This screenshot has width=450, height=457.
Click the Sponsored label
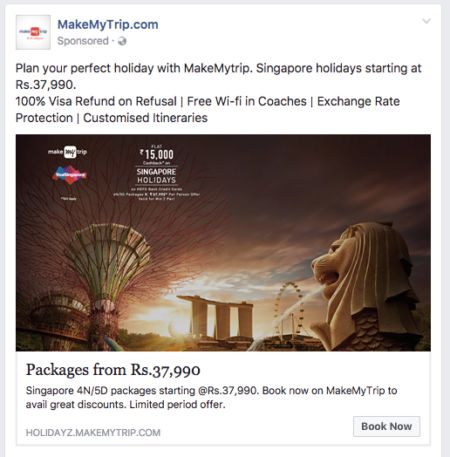[x=83, y=41]
